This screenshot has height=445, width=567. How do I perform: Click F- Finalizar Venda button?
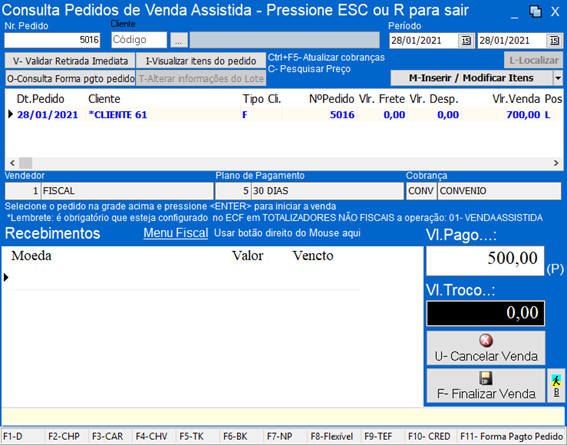pyautogui.click(x=486, y=385)
